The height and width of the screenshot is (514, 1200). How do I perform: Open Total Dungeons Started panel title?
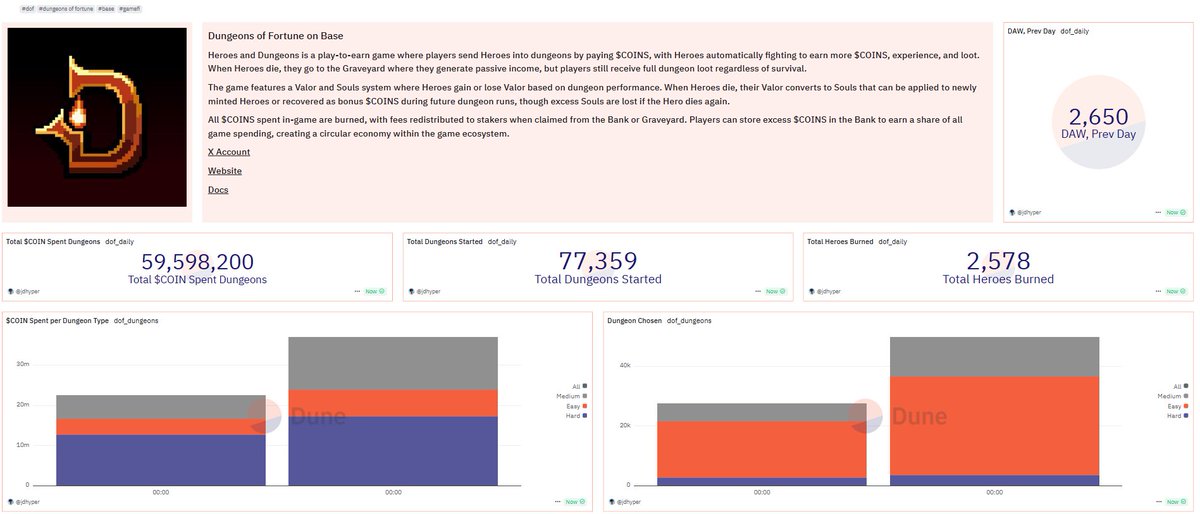pos(444,241)
